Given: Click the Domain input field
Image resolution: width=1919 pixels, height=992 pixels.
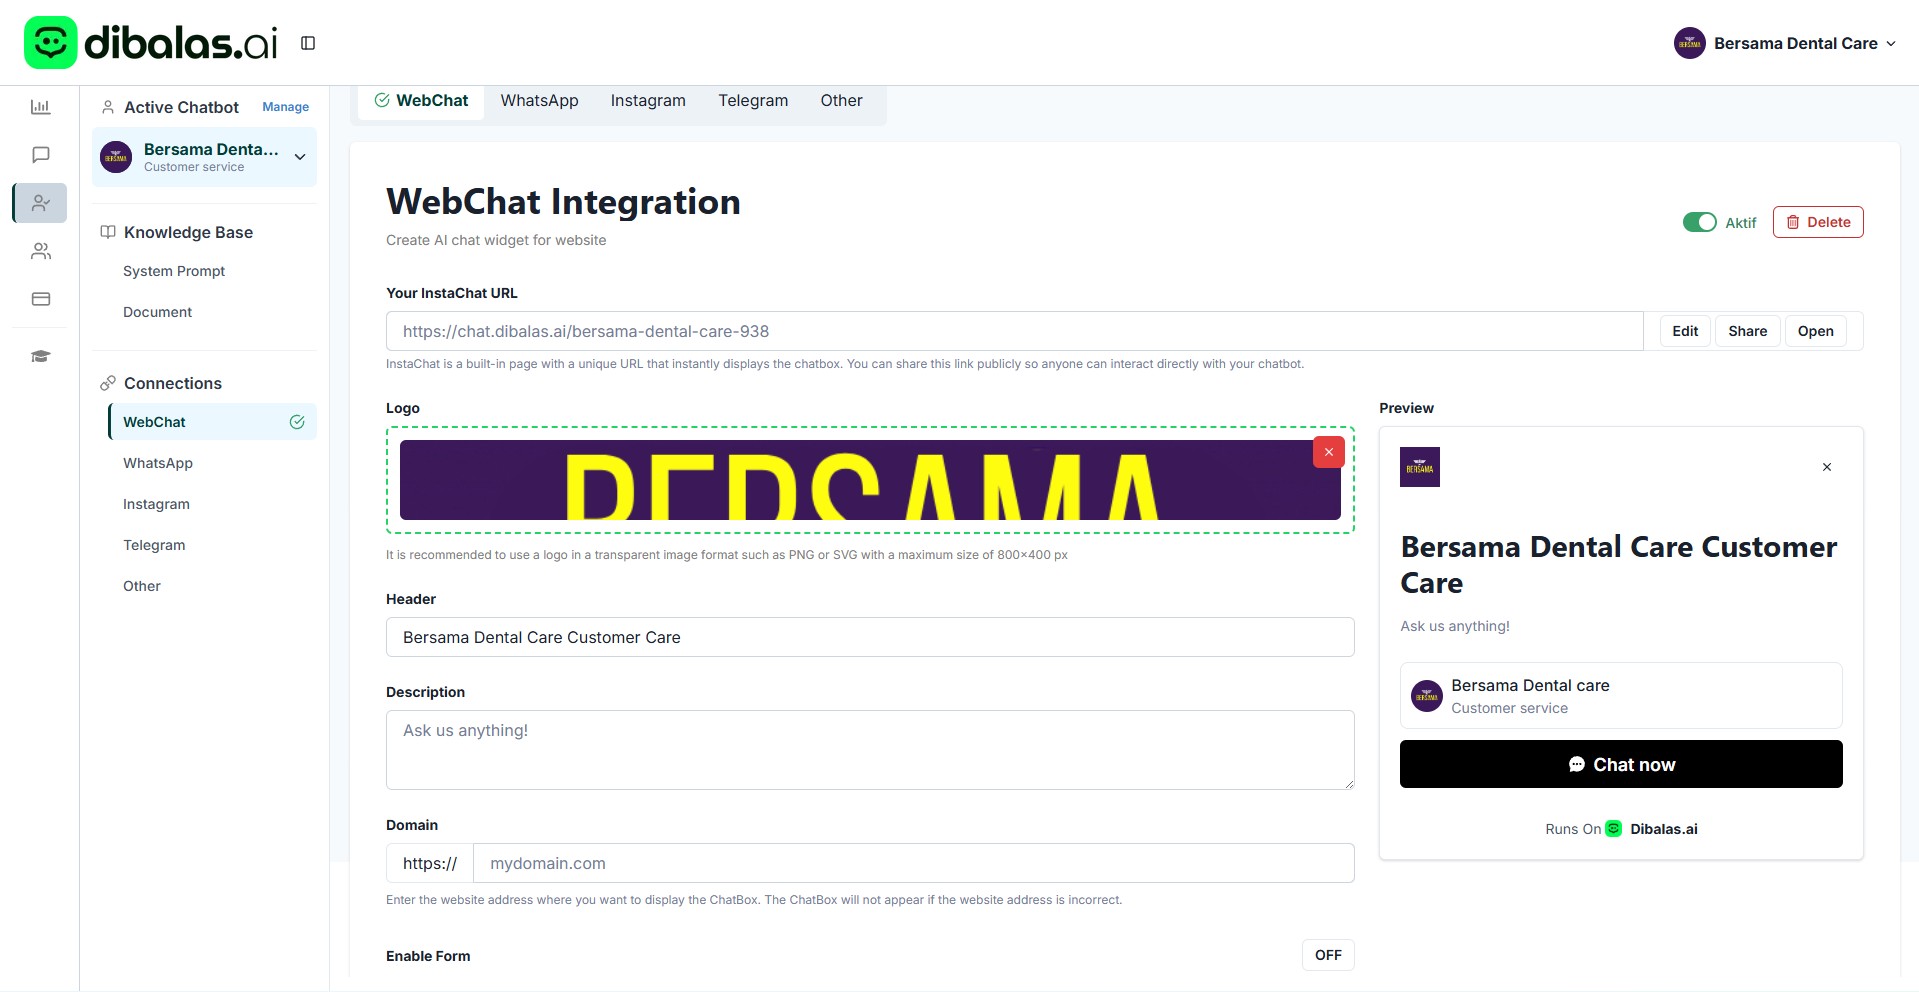Looking at the screenshot, I should tap(912, 863).
